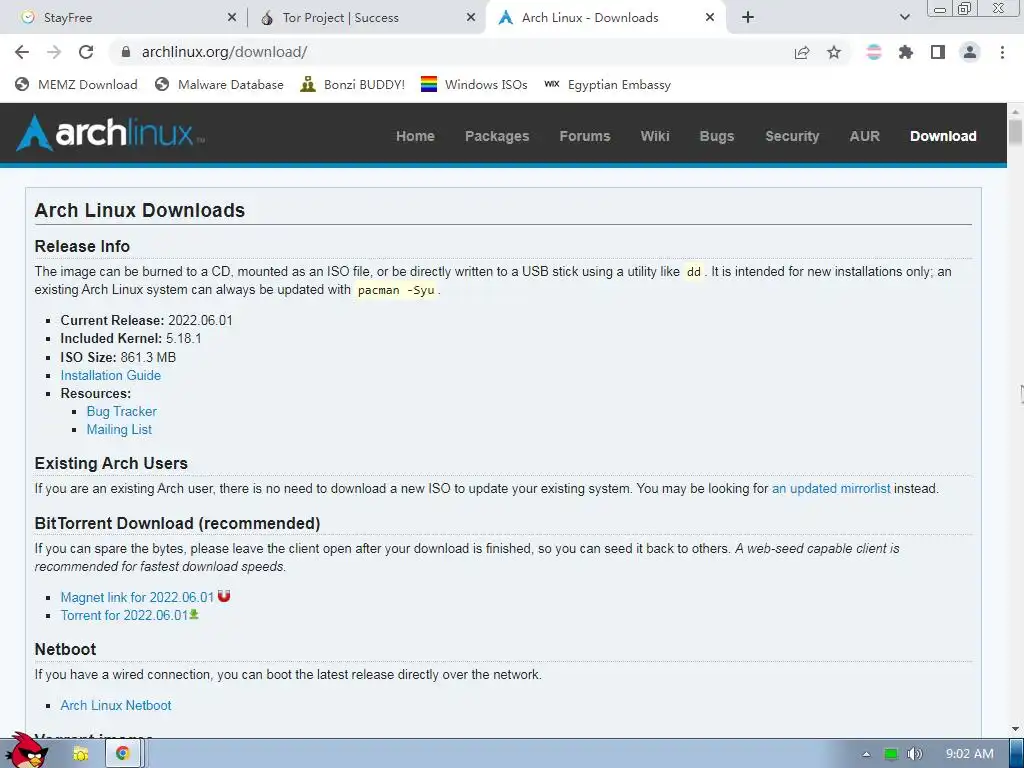Viewport: 1024px width, 768px height.
Task: Click Torrent for 2022.06.01 link
Action: 124,615
